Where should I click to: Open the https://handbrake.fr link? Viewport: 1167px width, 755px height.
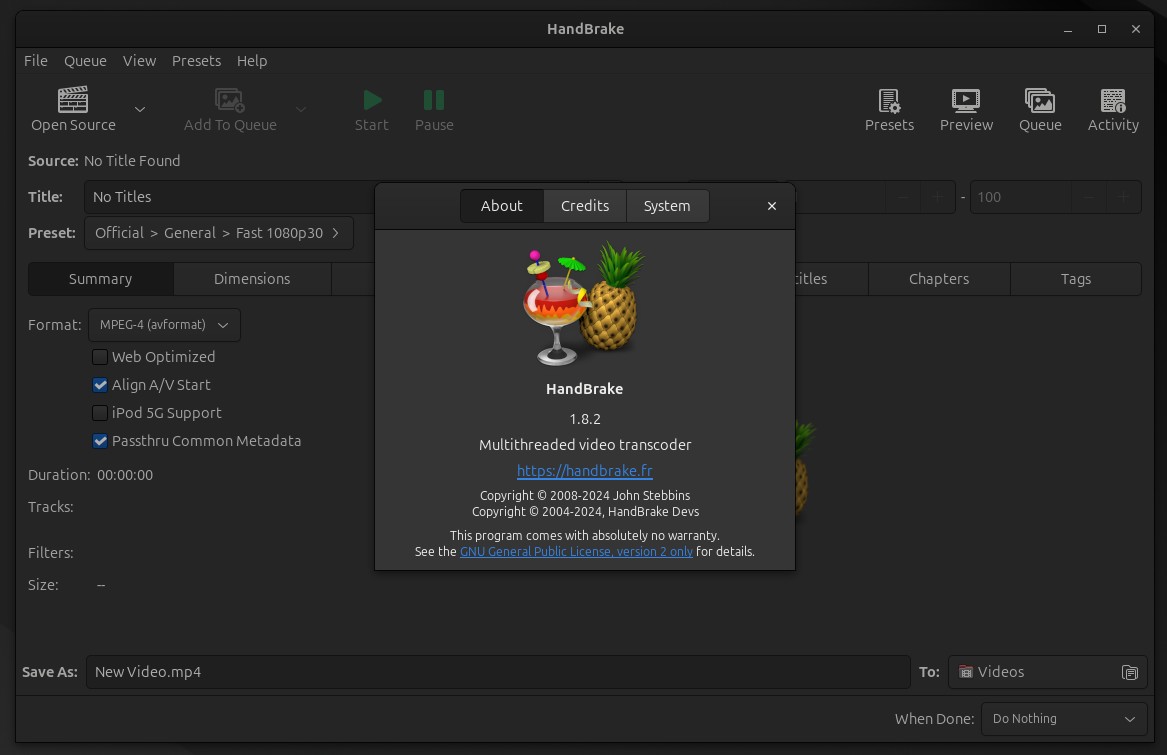(x=585, y=471)
